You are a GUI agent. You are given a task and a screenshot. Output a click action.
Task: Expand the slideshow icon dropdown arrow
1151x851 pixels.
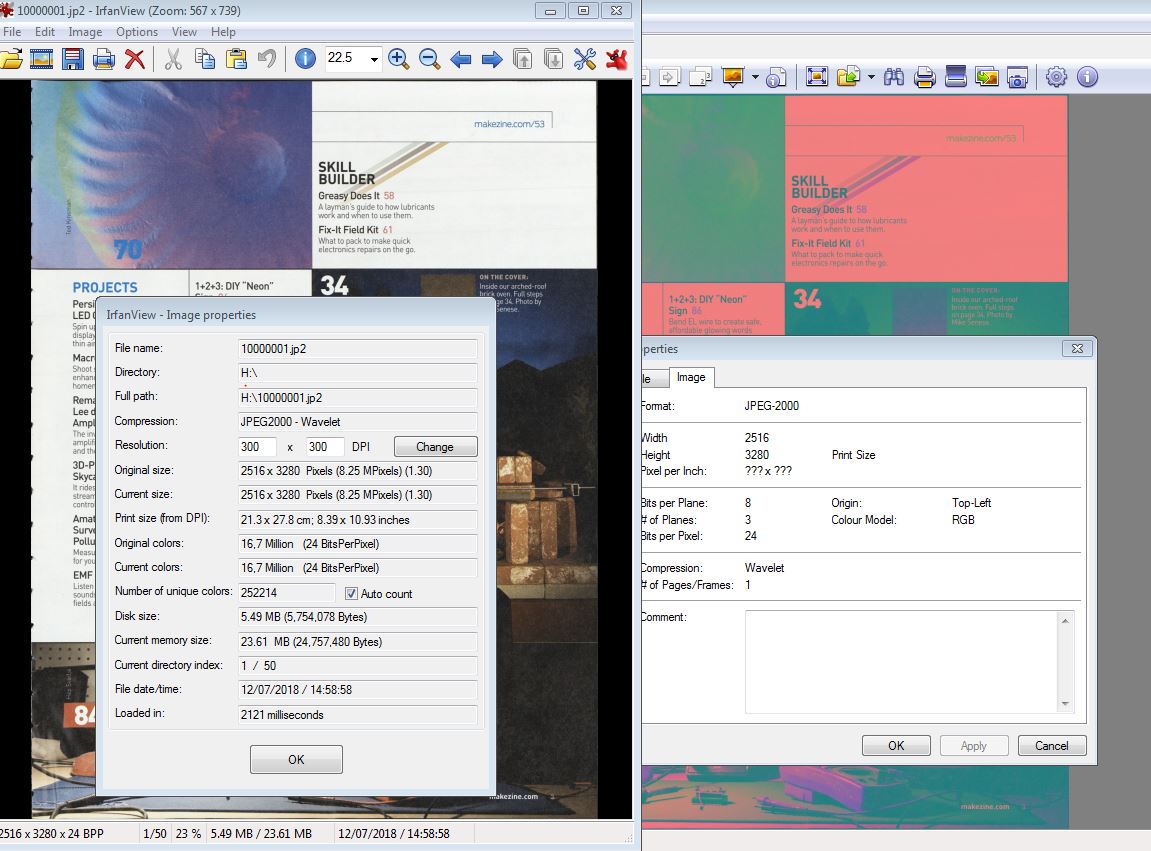point(755,77)
